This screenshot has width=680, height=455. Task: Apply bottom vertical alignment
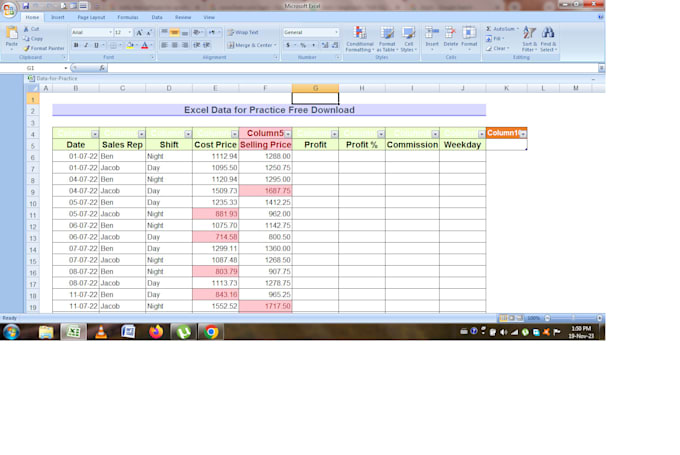(185, 33)
